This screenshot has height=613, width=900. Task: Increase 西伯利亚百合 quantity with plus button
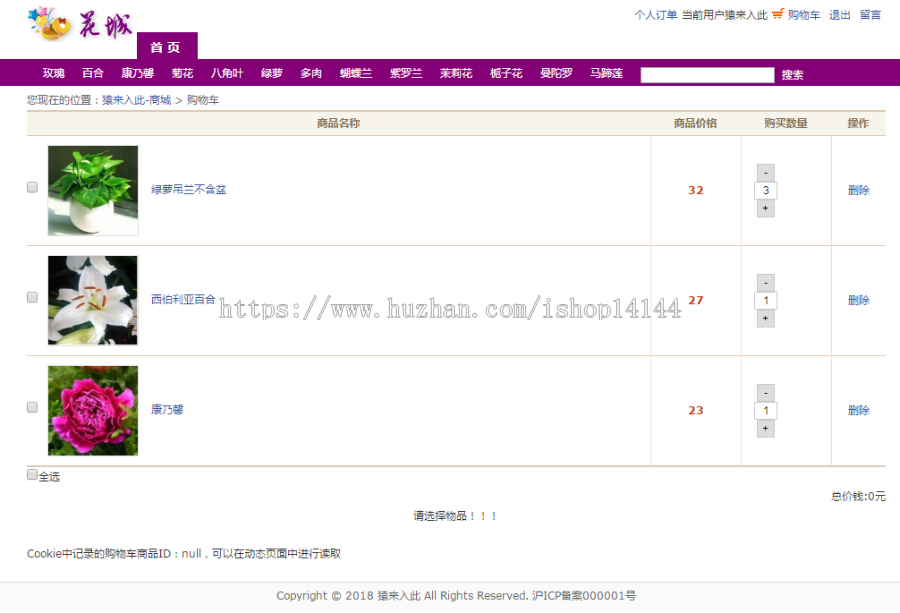[765, 317]
